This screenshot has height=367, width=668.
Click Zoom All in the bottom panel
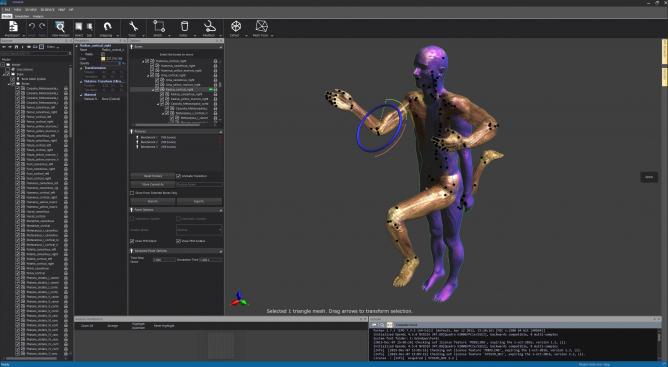(87, 326)
